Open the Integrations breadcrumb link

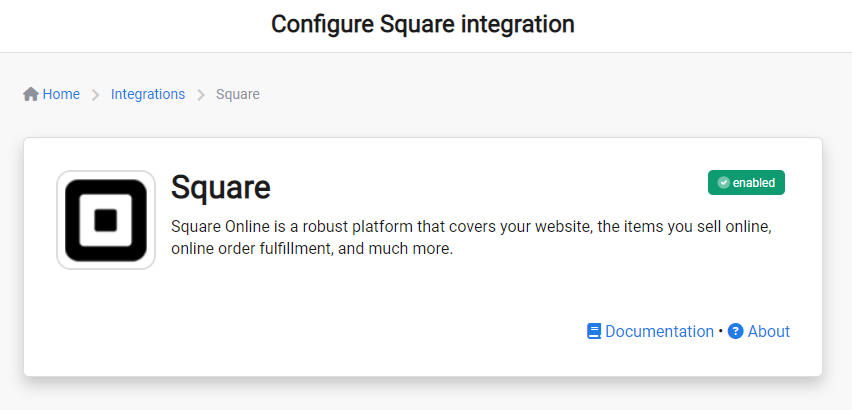point(148,94)
